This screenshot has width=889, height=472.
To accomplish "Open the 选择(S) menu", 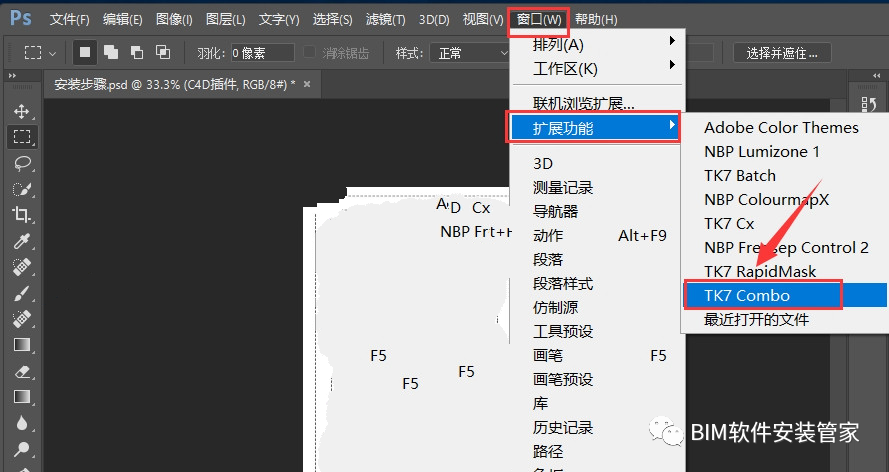I will 332,19.
